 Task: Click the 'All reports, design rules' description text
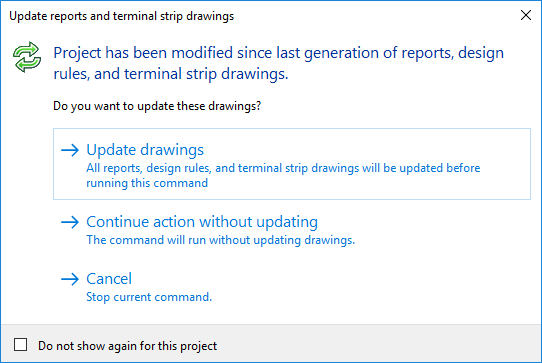click(283, 168)
